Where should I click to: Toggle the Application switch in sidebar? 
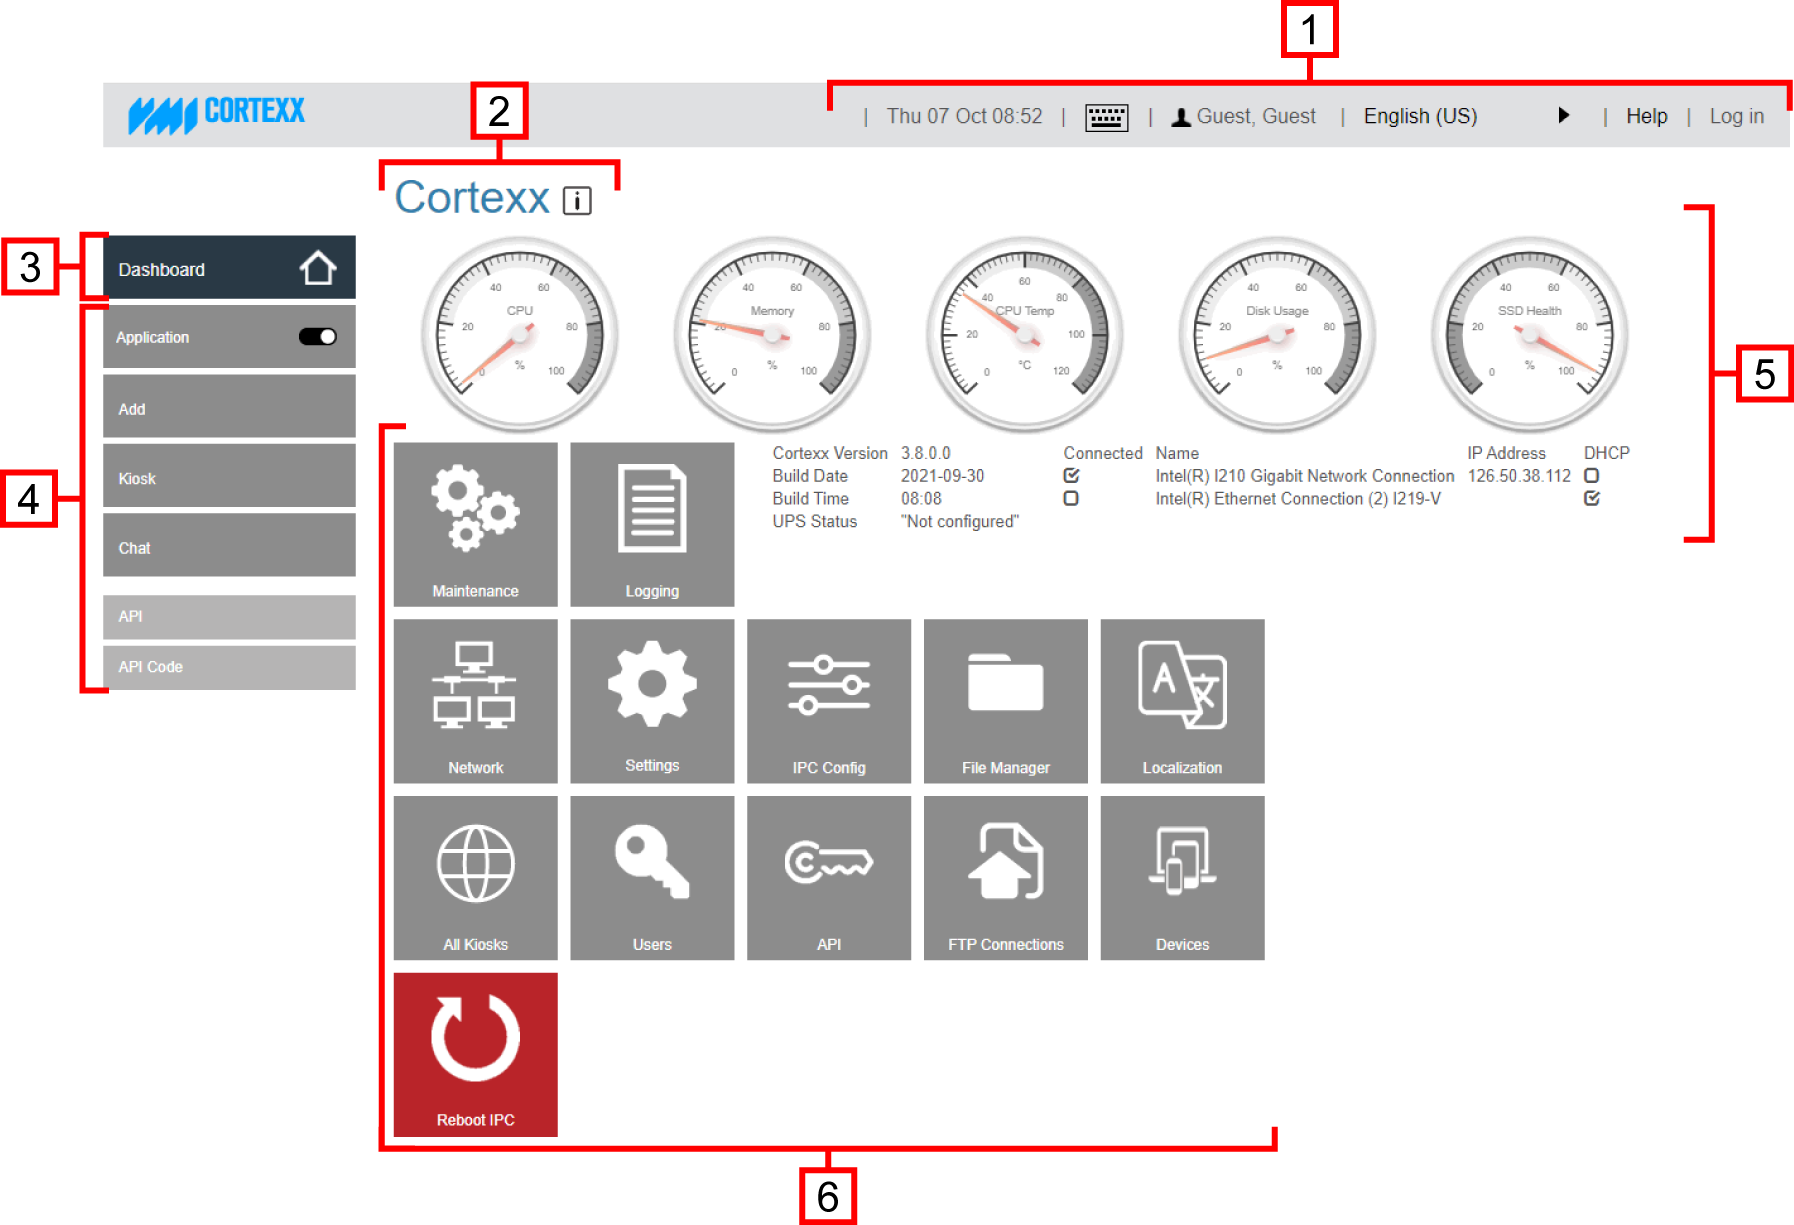(318, 337)
